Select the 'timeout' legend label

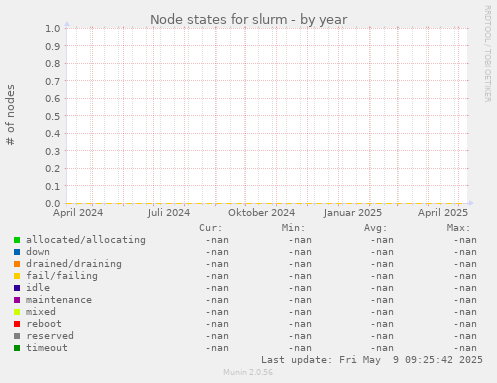click(x=47, y=348)
